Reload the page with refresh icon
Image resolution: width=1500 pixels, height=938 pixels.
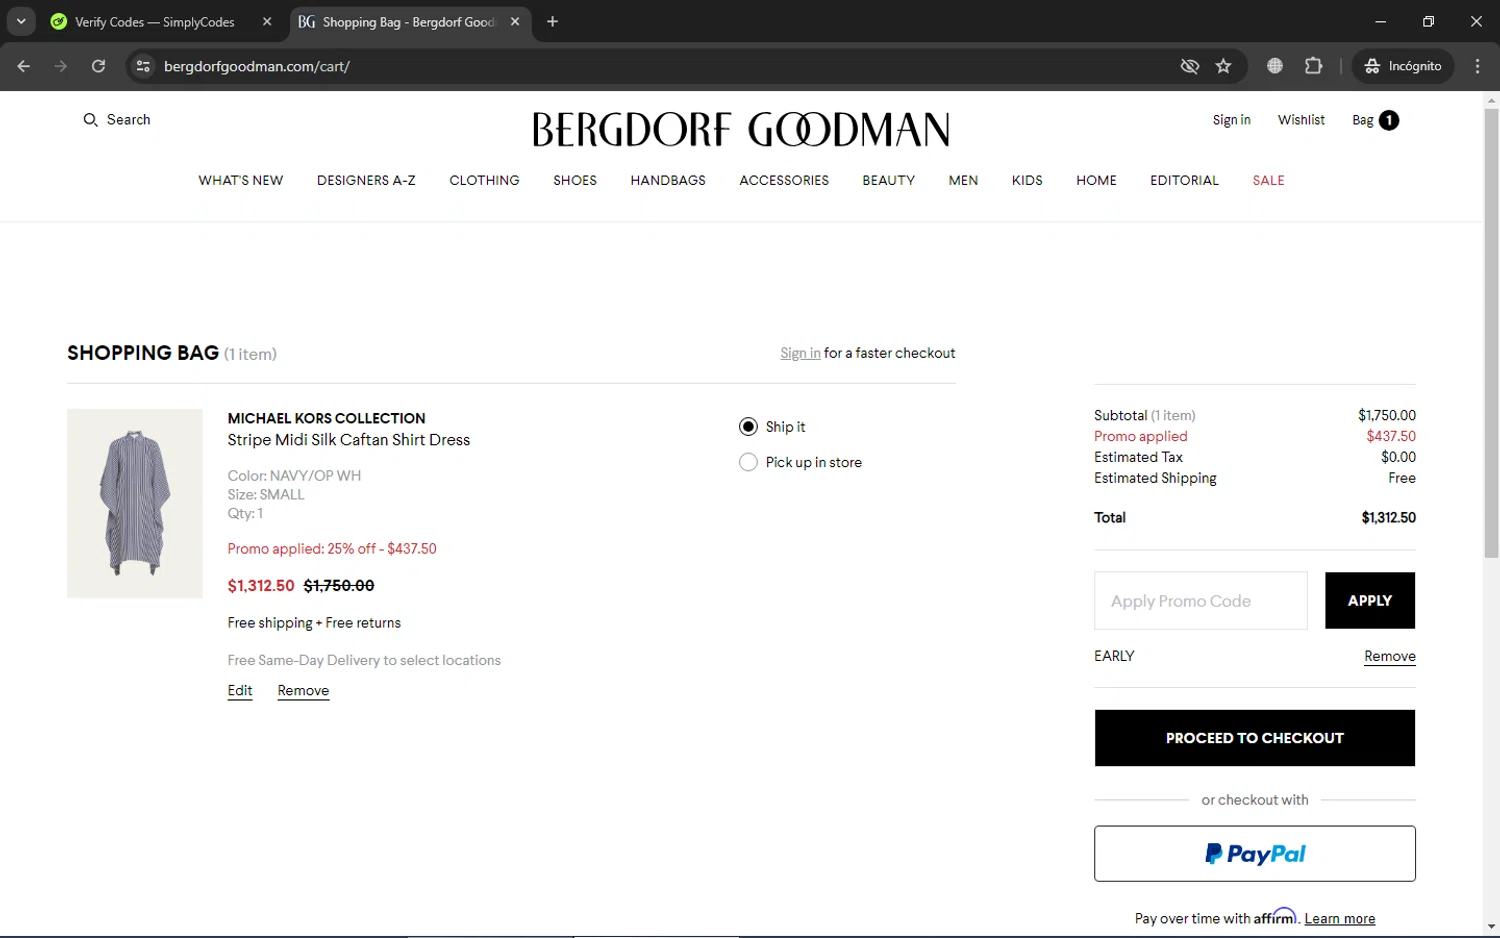point(98,66)
